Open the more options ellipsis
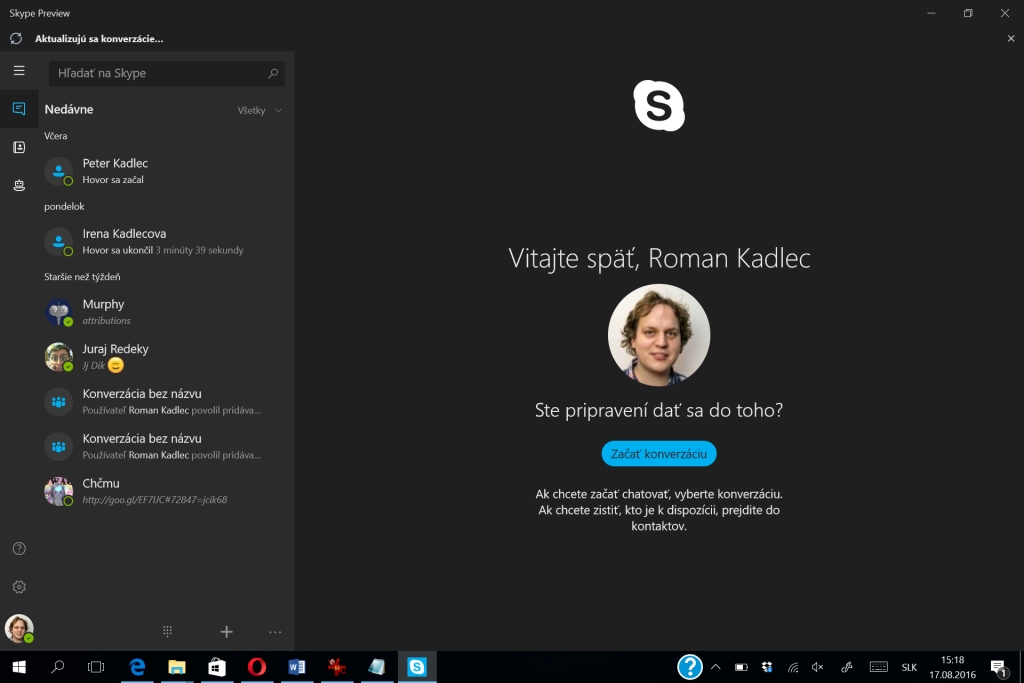The image size is (1024, 683). click(x=275, y=631)
